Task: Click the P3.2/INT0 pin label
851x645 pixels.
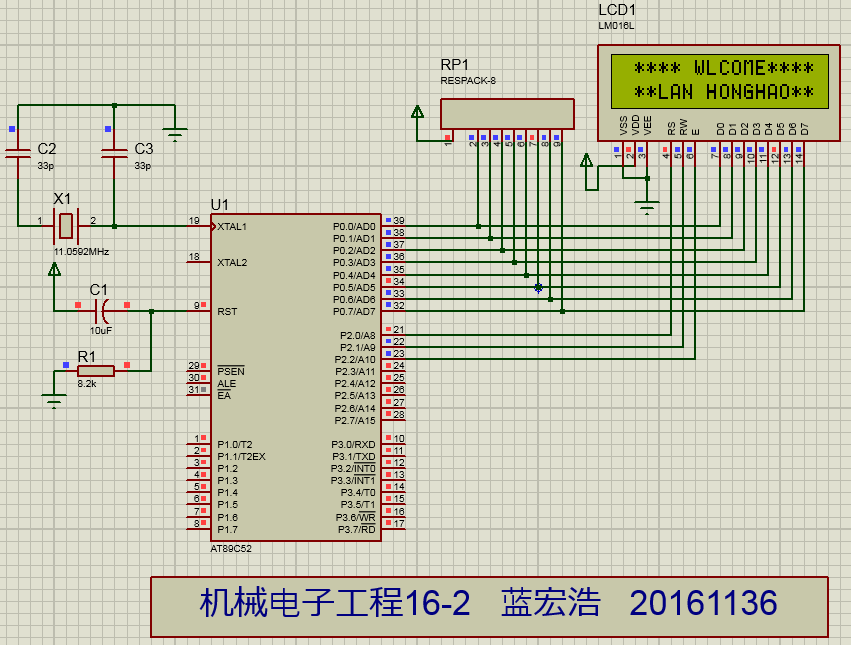Action: coord(353,468)
